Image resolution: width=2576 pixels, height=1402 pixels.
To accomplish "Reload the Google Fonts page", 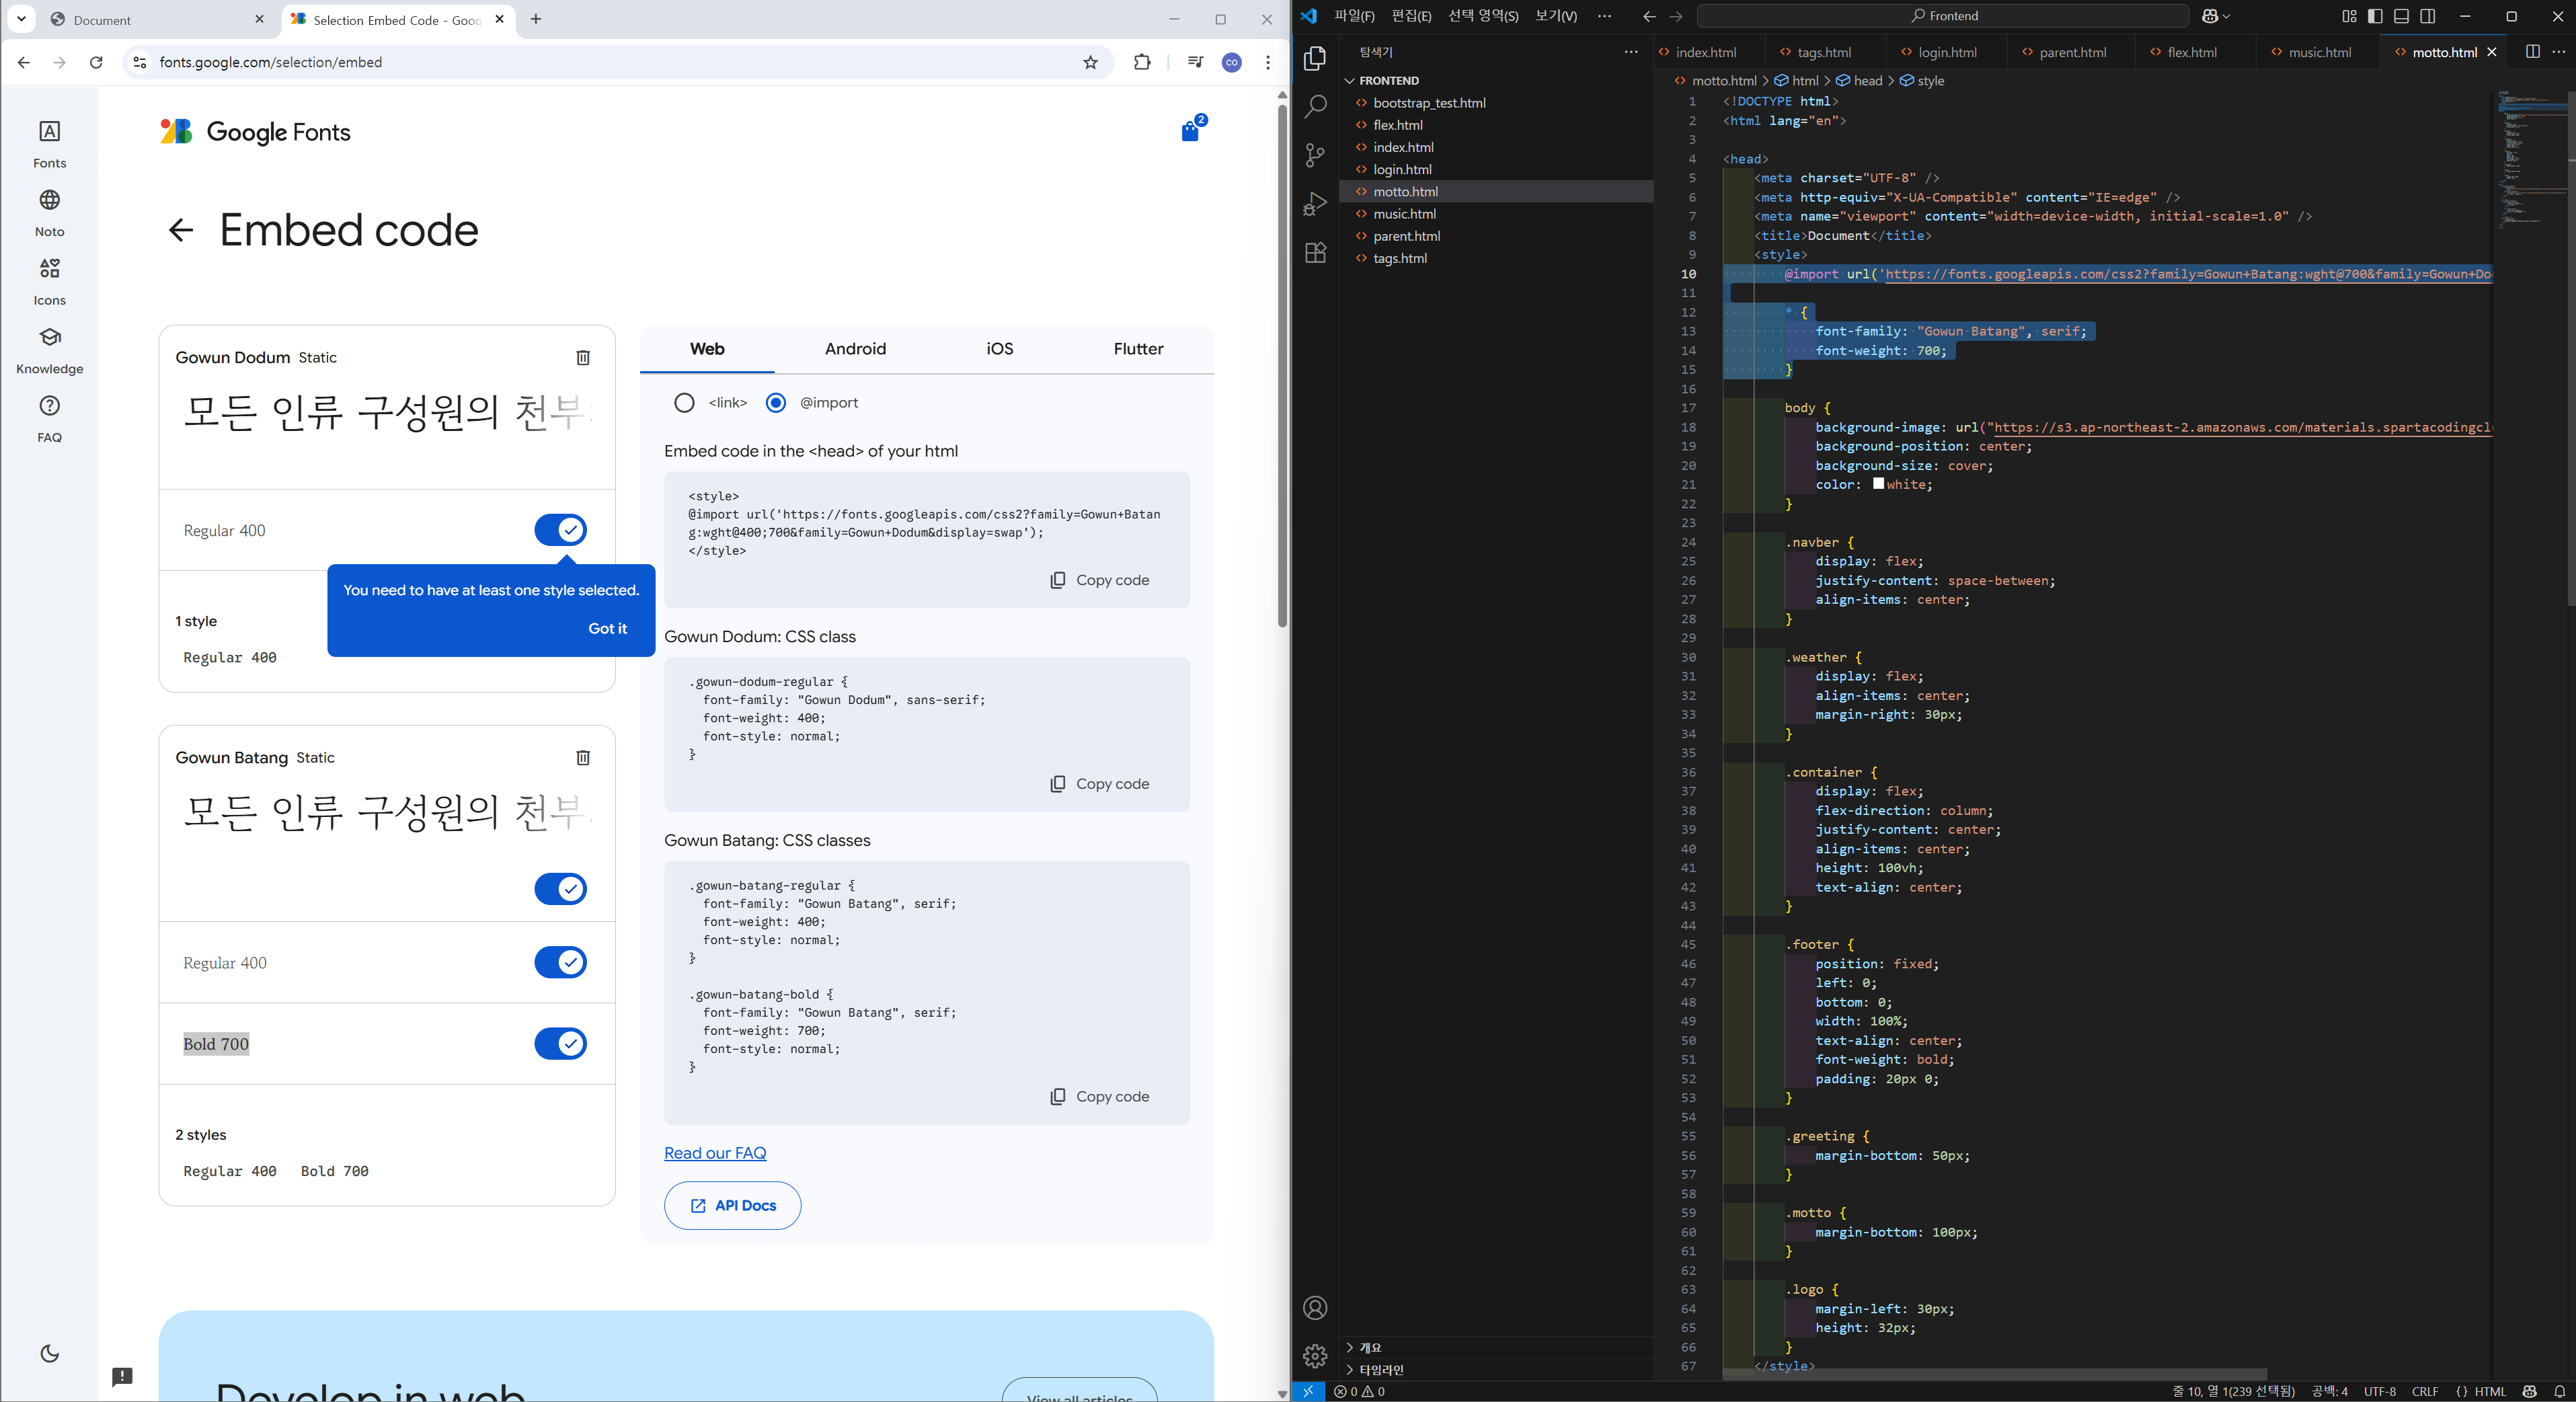I will coord(96,62).
